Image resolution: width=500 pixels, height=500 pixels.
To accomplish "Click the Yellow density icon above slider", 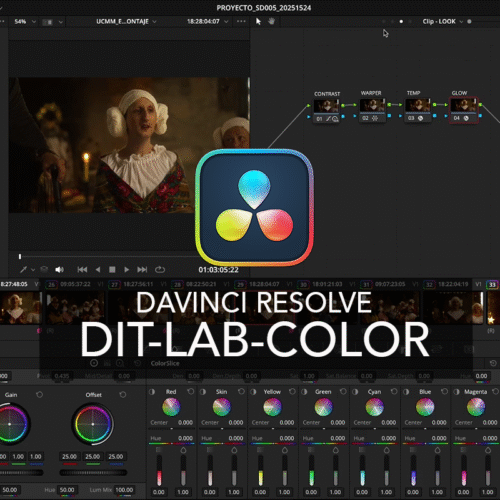I will (x=260, y=450).
